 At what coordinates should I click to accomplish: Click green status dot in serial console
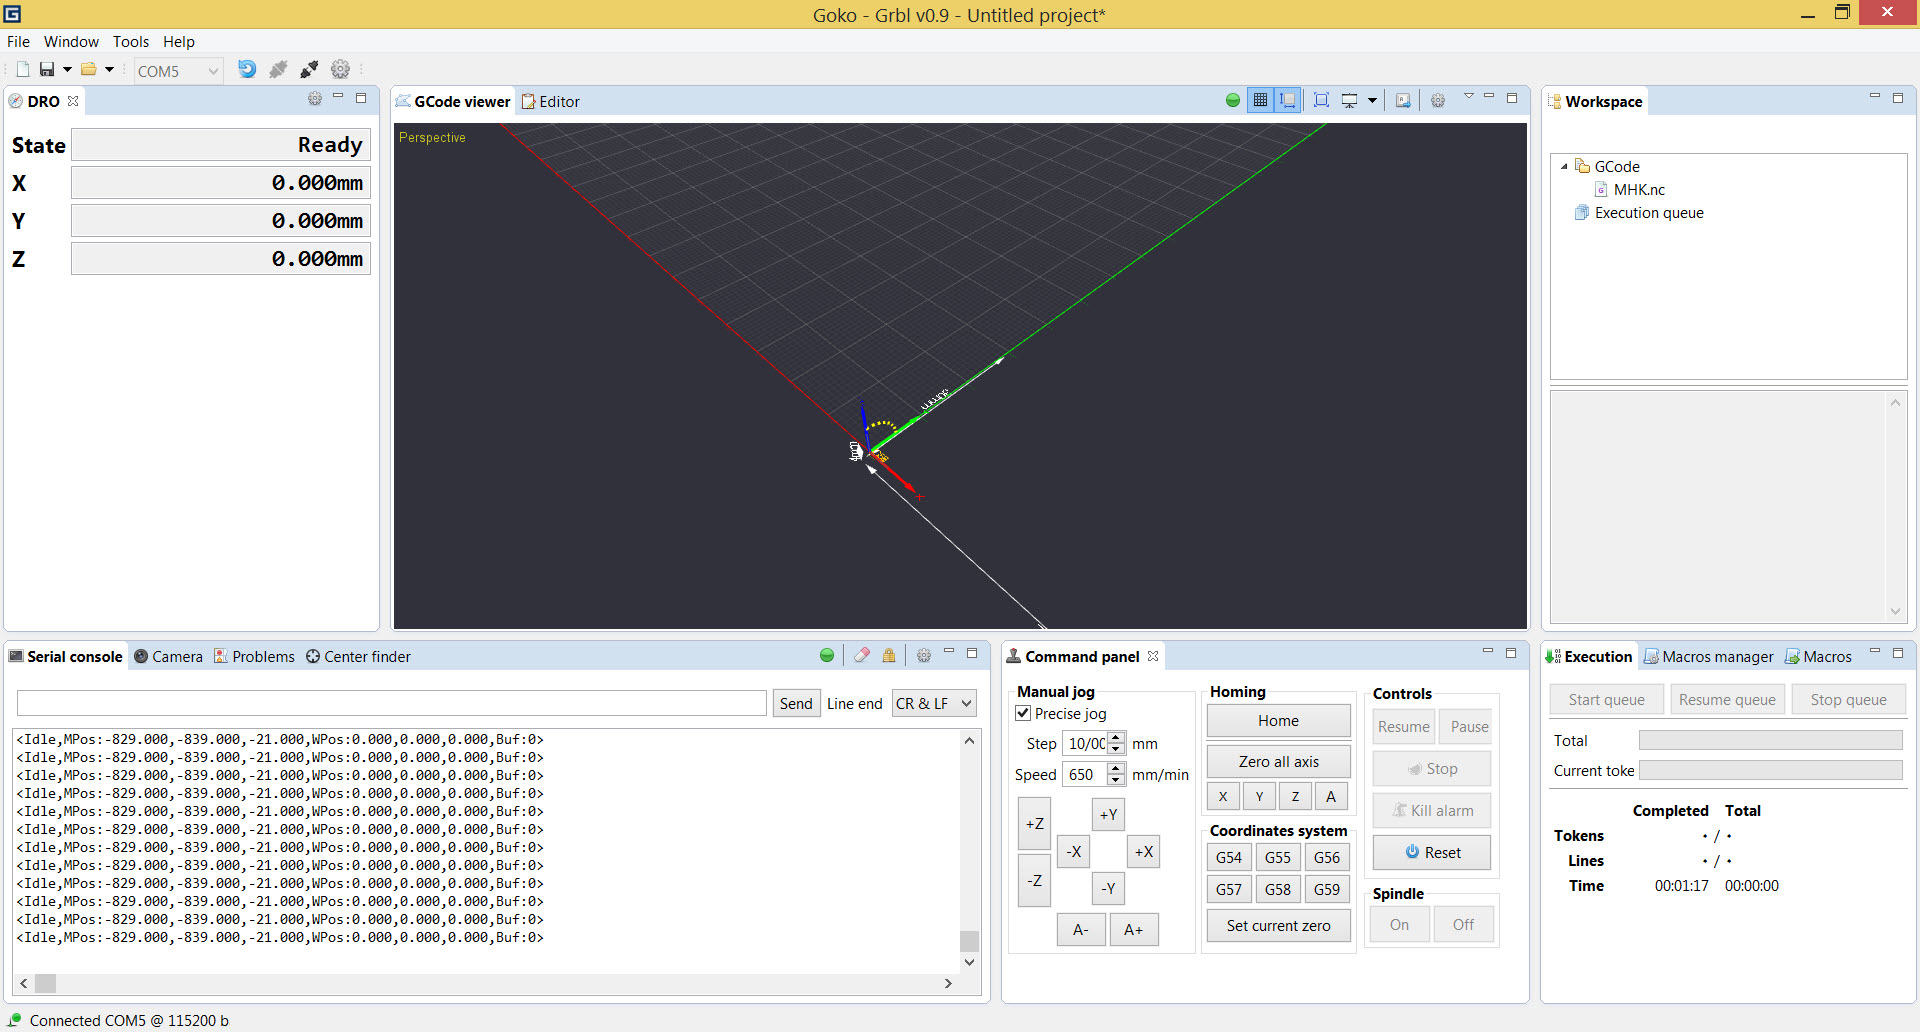pos(827,655)
